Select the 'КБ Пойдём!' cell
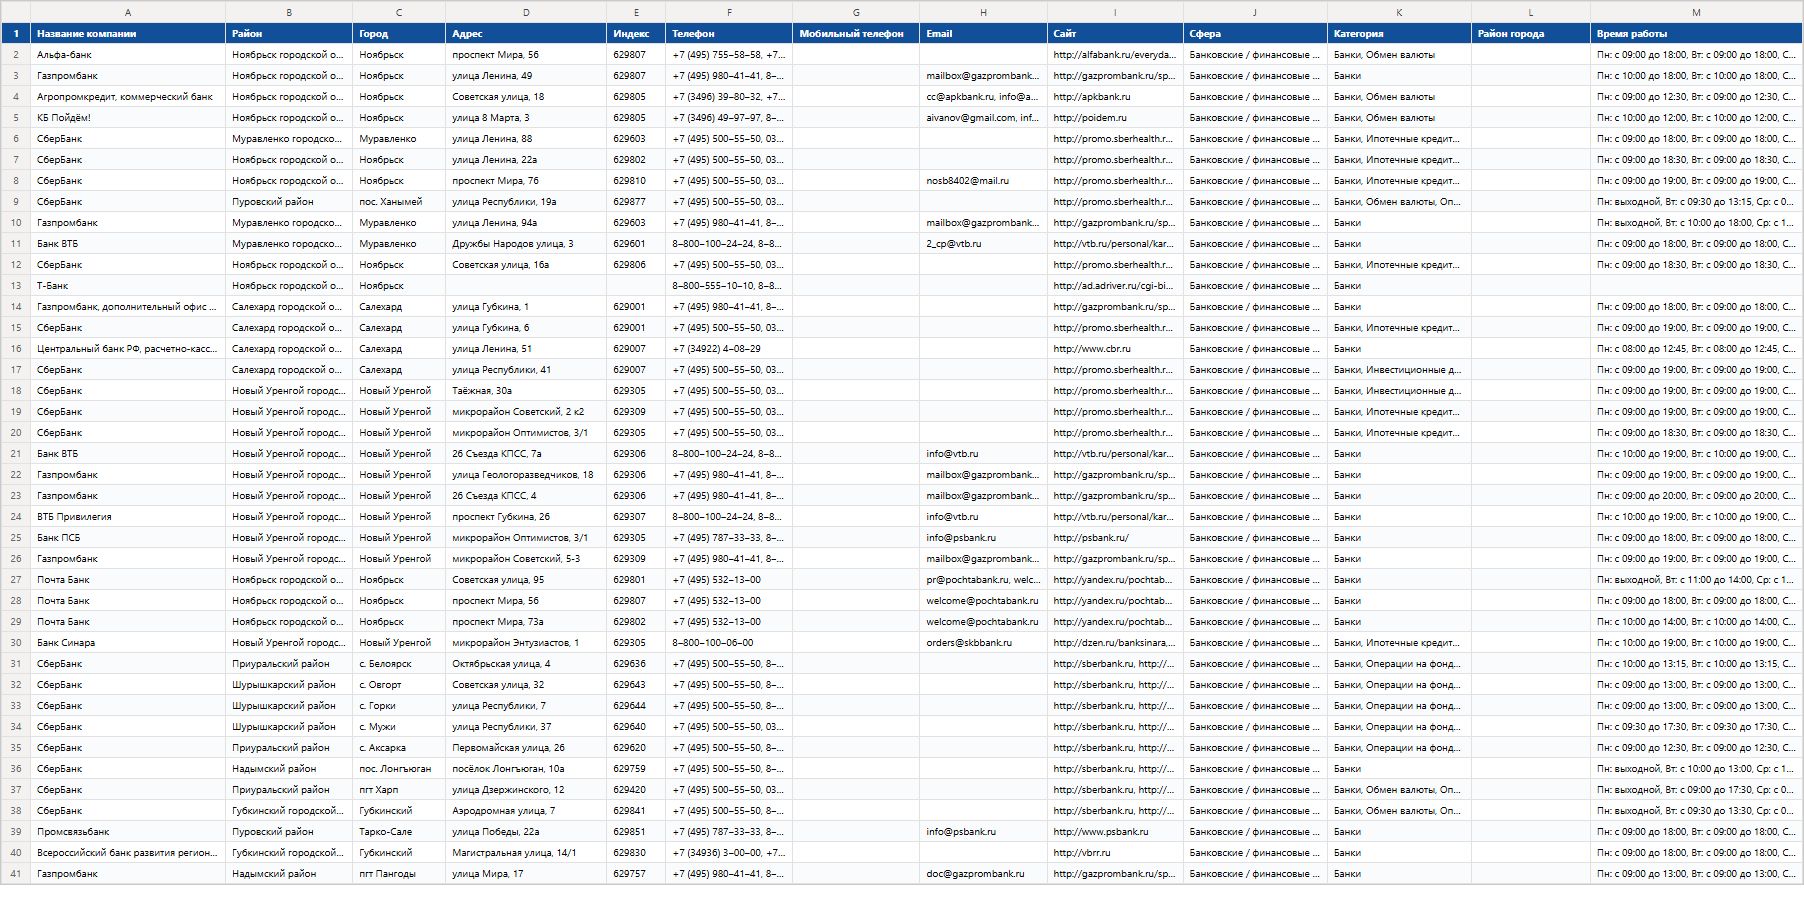This screenshot has height=902, width=1804. pyautogui.click(x=128, y=118)
